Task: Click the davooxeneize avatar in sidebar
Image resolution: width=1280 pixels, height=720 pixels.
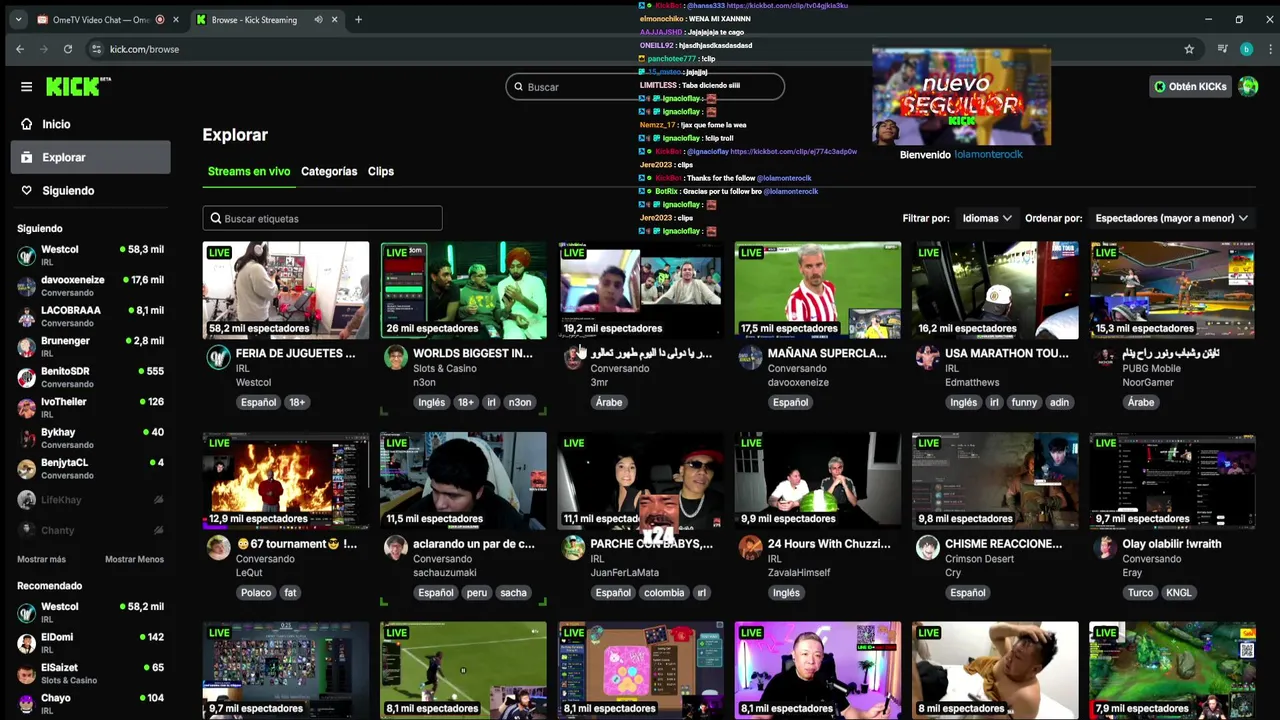Action: [x=27, y=286]
